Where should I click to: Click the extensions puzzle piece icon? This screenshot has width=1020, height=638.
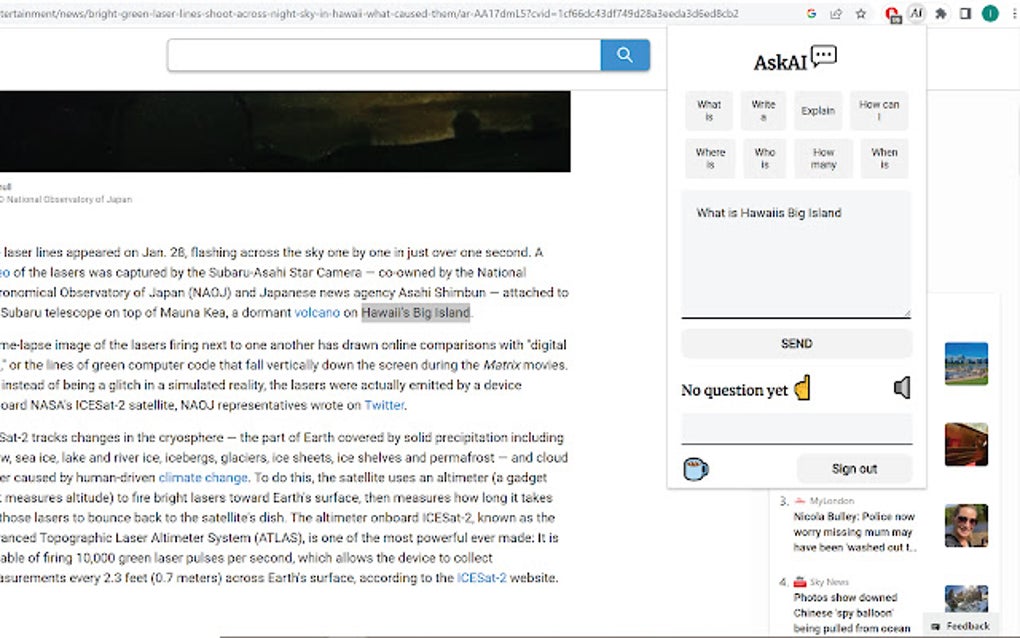coord(940,15)
